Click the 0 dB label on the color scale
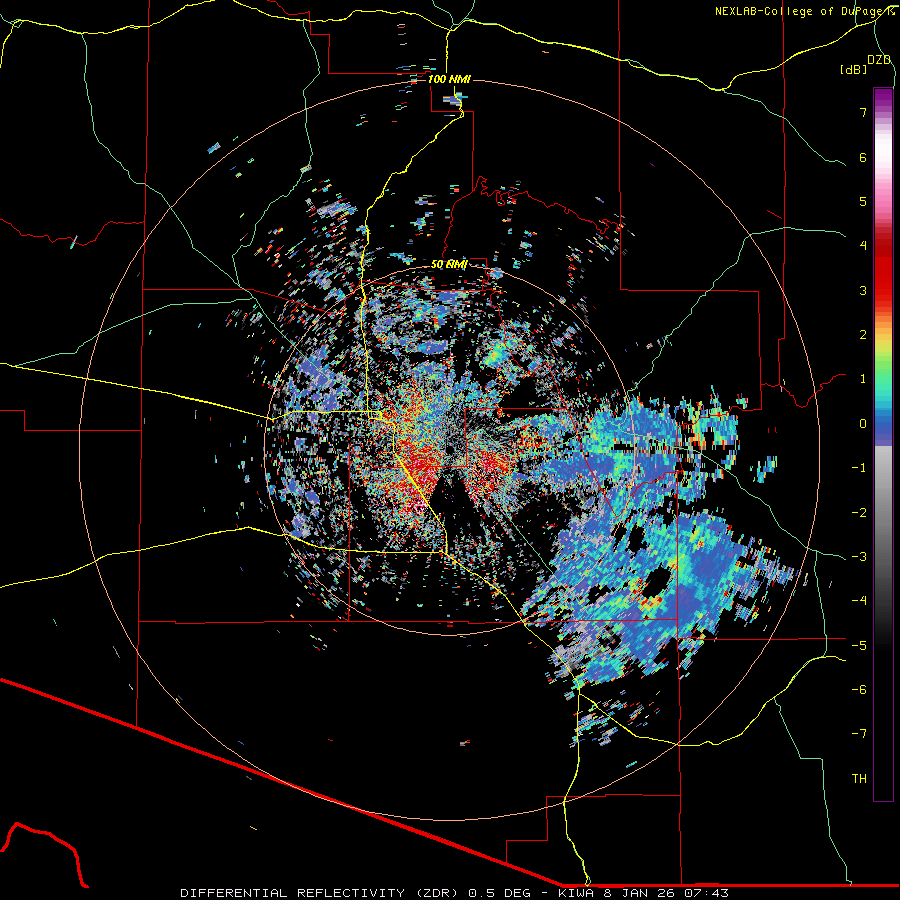 coord(863,424)
